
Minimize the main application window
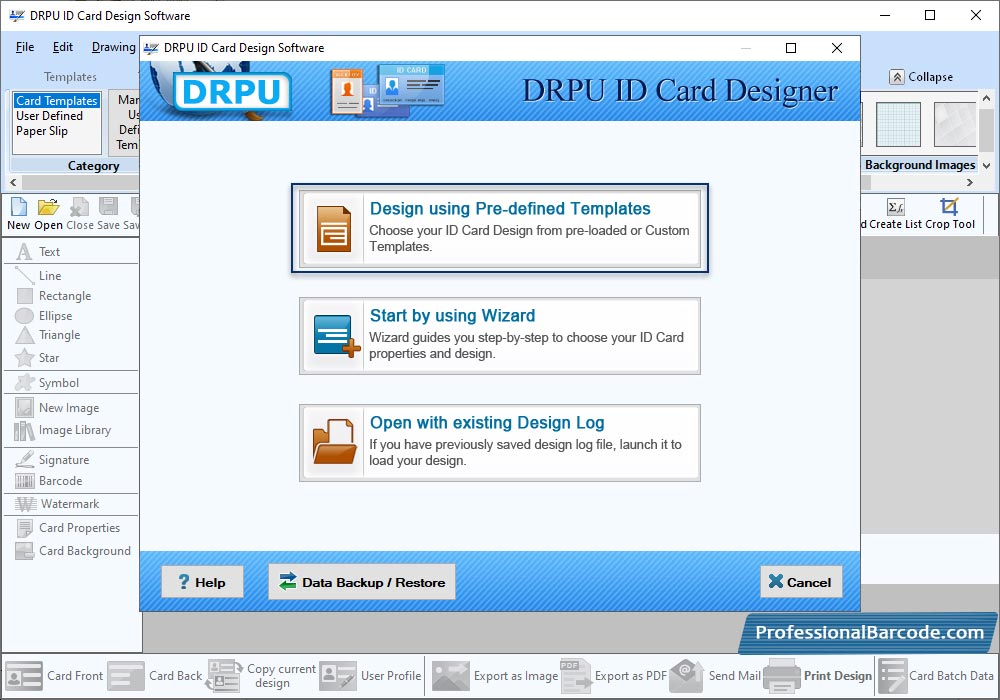885,15
